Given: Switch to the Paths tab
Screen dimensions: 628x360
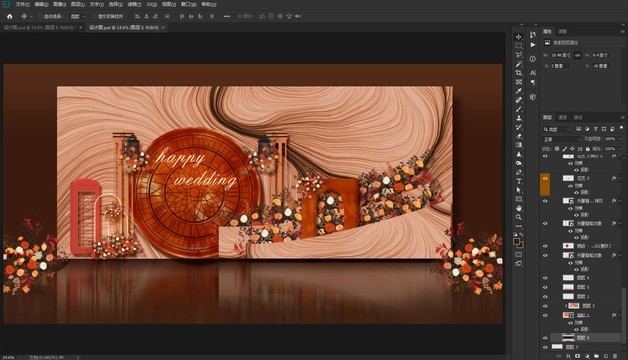Looking at the screenshot, I should pos(578,117).
